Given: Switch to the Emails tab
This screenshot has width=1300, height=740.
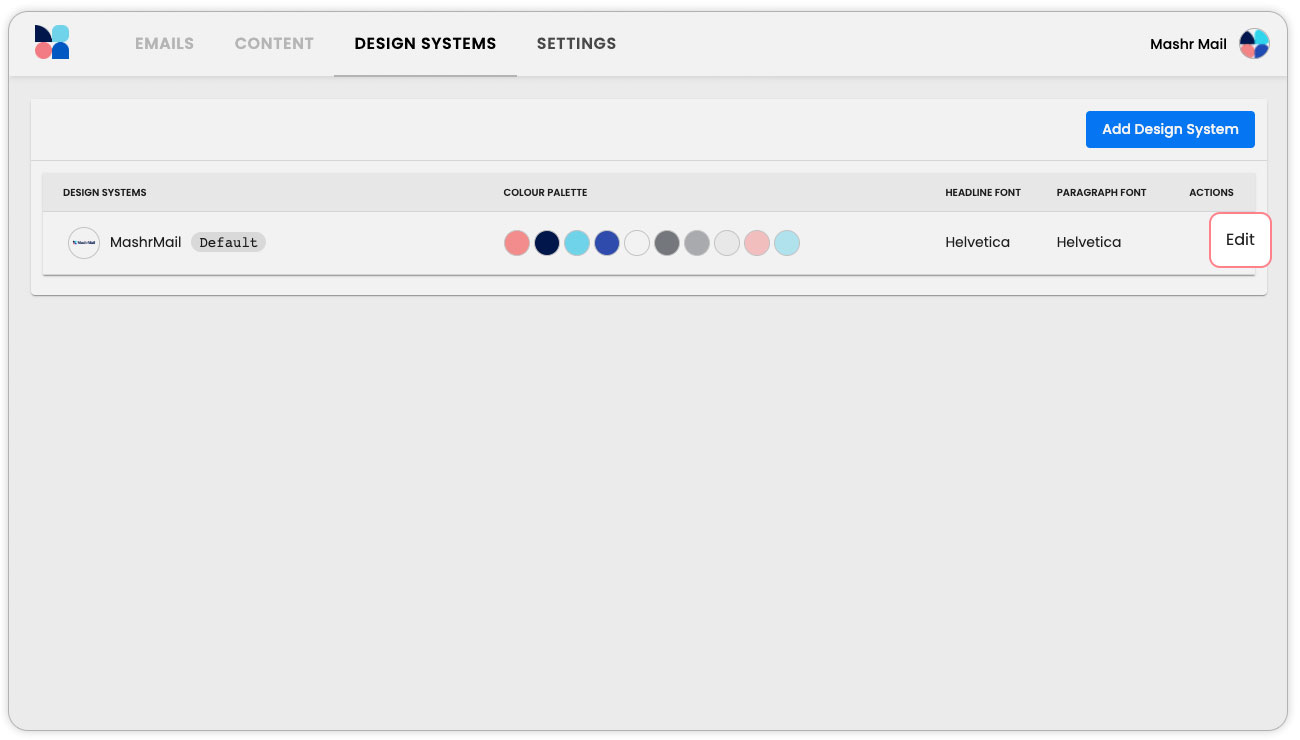Looking at the screenshot, I should click(164, 44).
